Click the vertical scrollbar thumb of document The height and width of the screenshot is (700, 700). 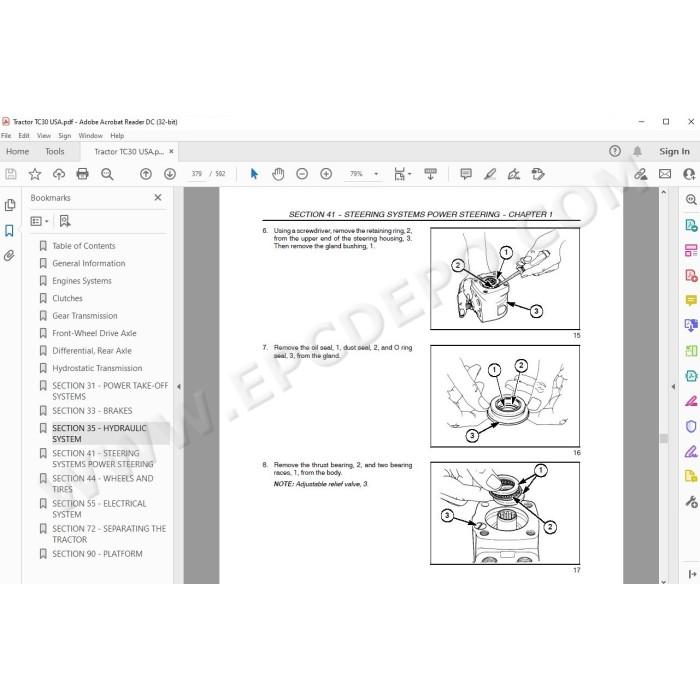coord(663,438)
